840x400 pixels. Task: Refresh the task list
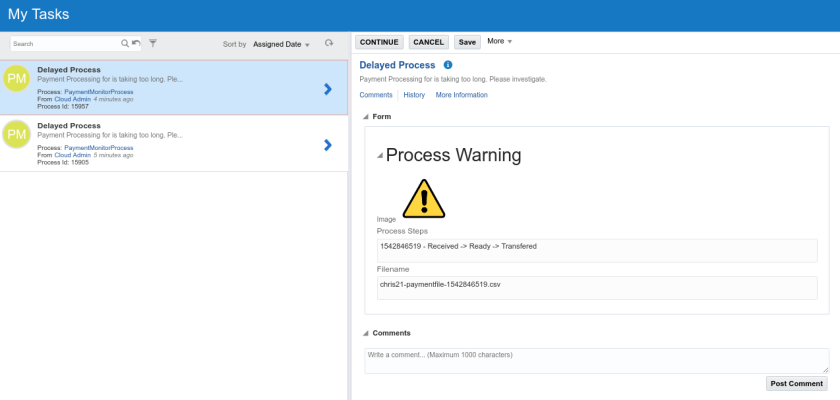point(329,44)
